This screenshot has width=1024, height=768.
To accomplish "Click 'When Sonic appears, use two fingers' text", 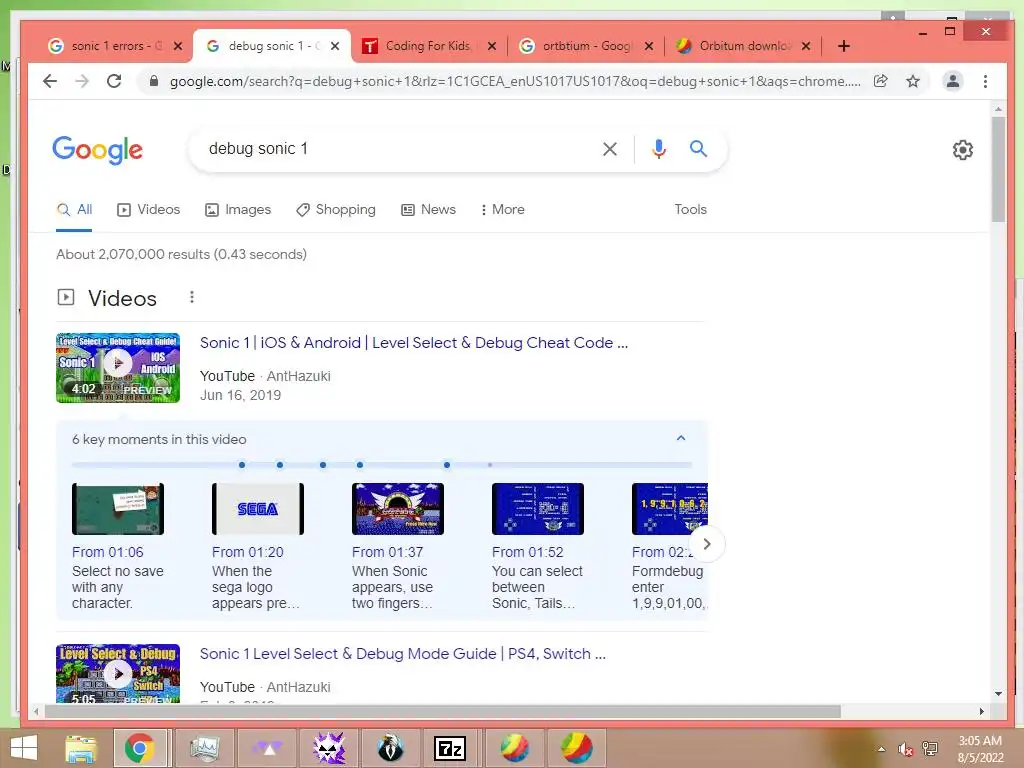I will click(392, 587).
